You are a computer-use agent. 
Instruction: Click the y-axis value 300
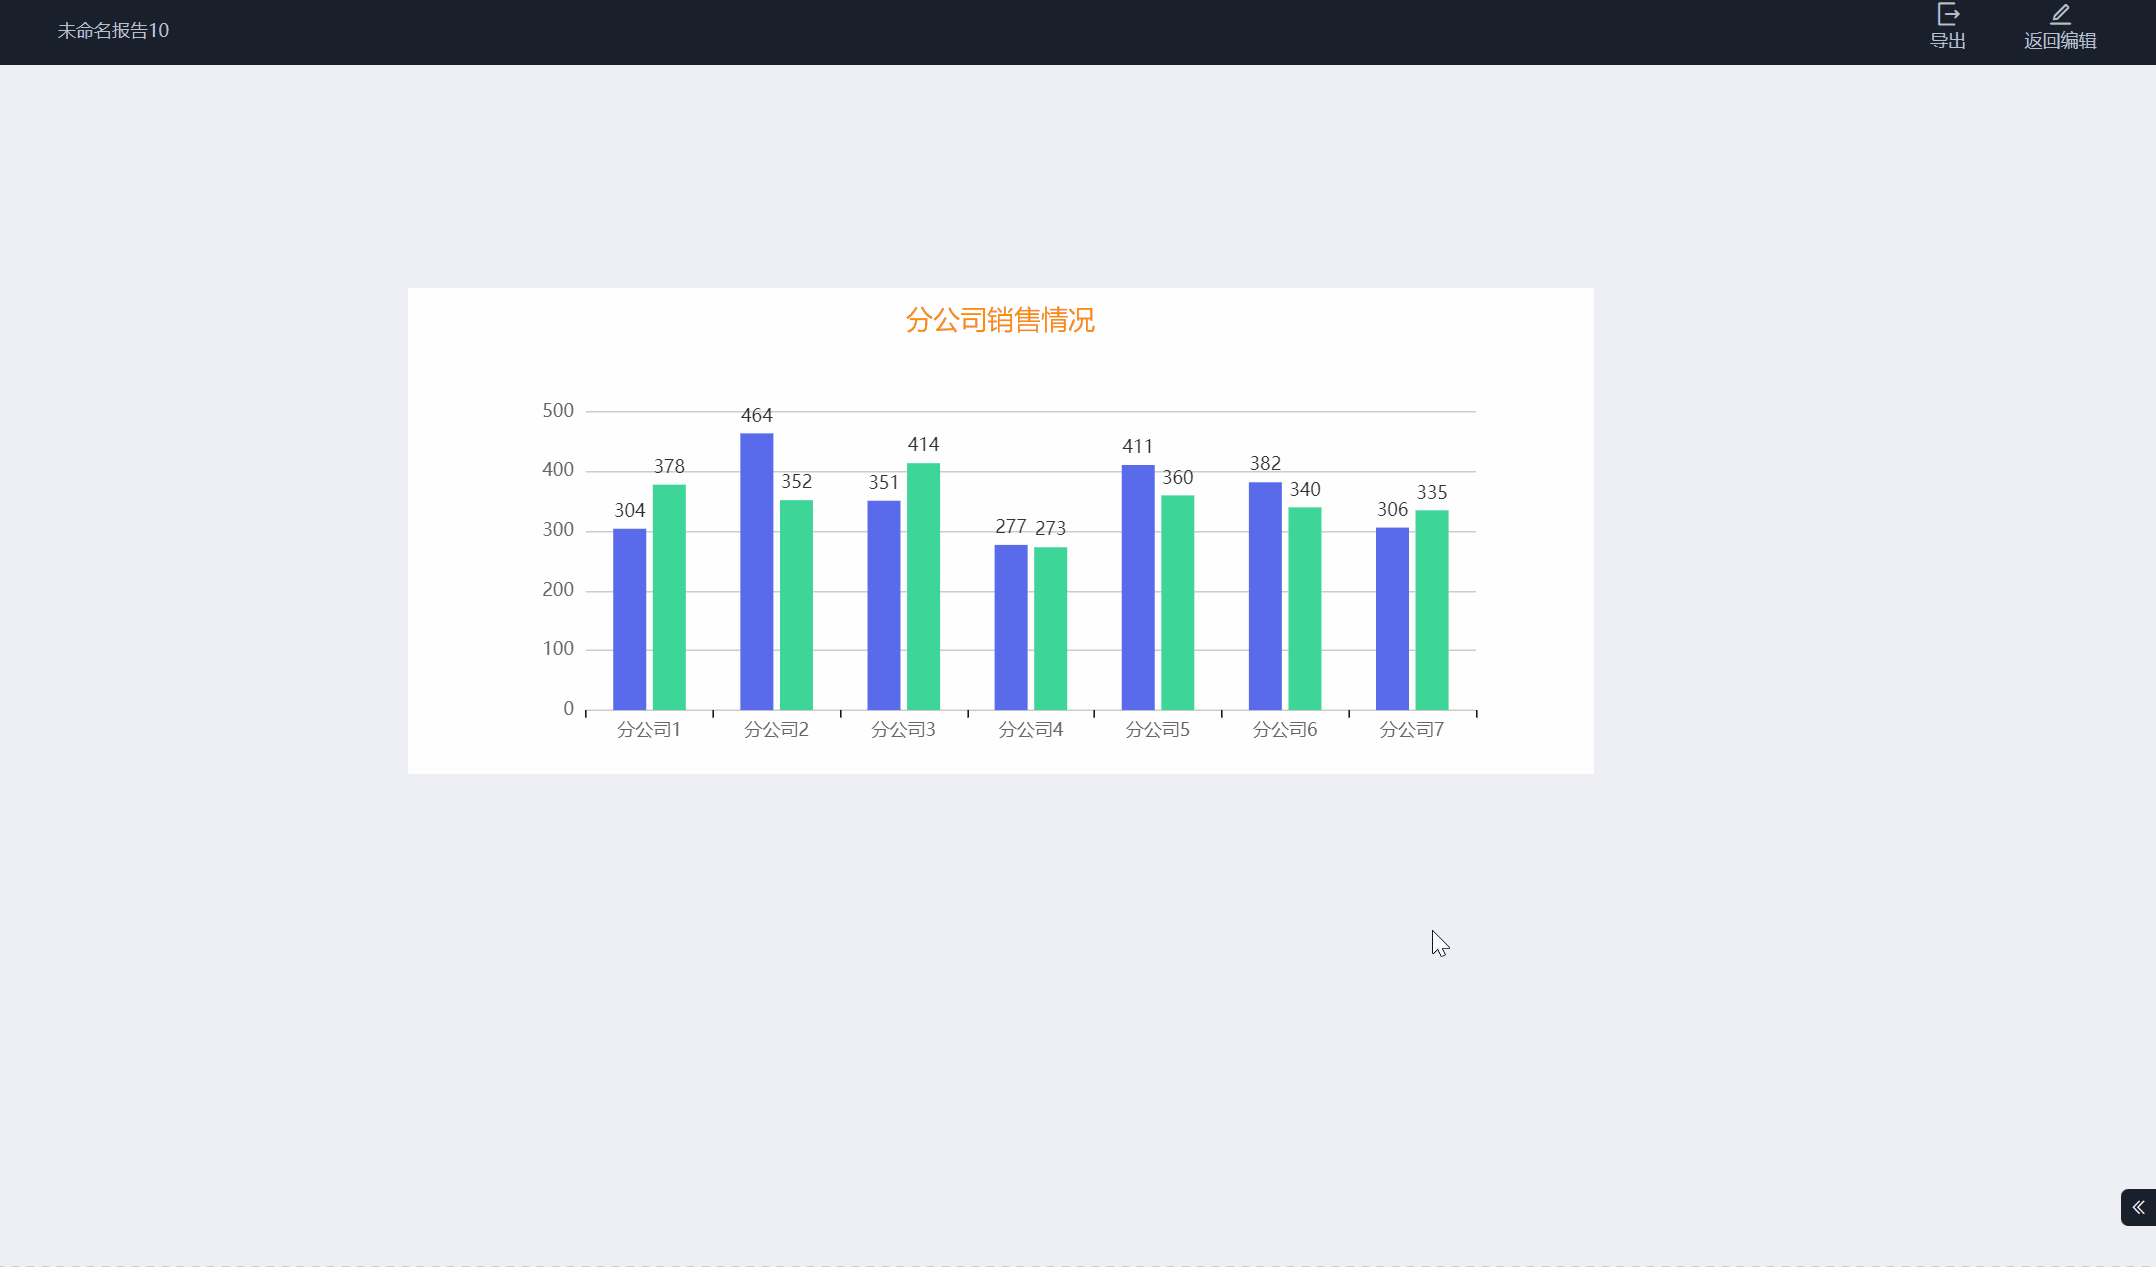(558, 530)
